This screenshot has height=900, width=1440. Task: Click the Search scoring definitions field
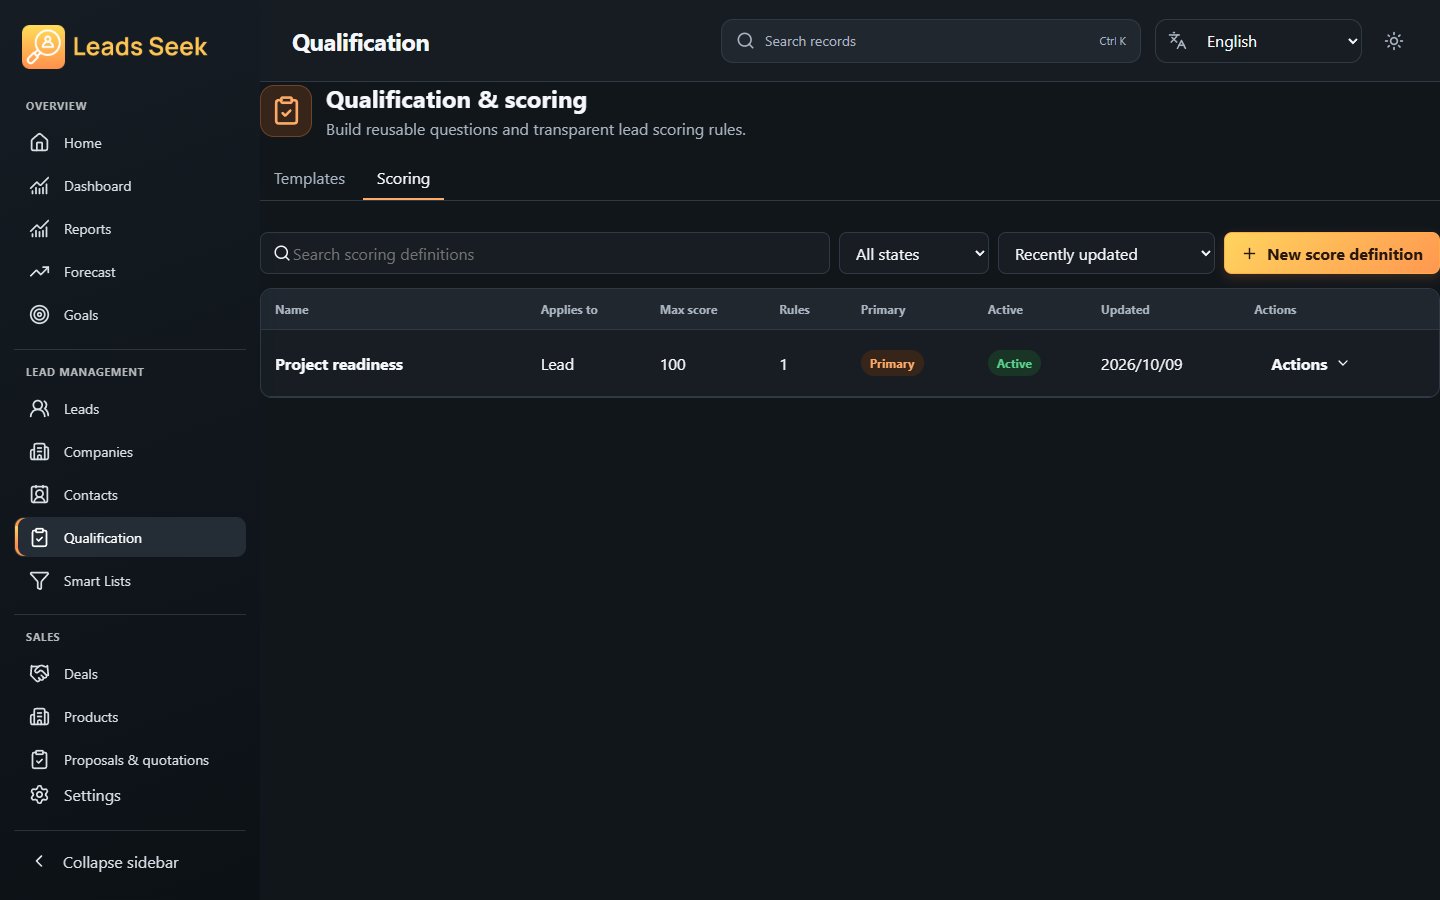pos(545,254)
